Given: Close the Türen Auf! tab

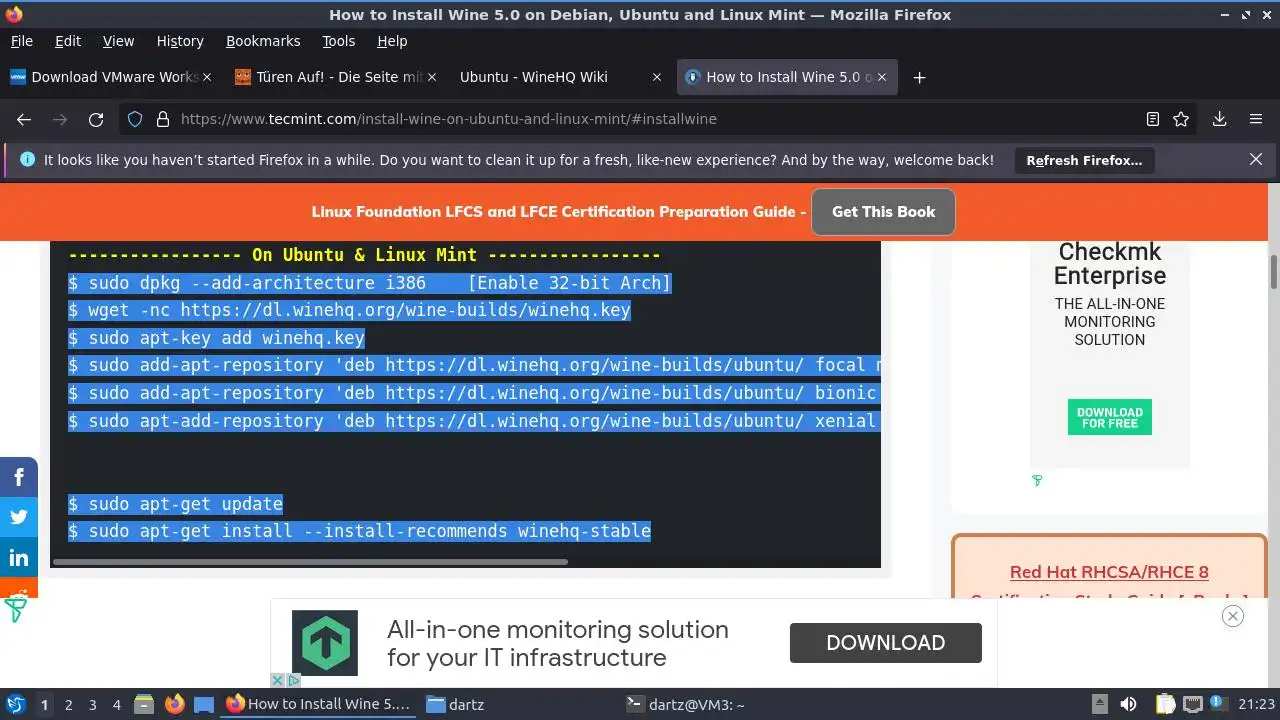Looking at the screenshot, I should (x=431, y=77).
